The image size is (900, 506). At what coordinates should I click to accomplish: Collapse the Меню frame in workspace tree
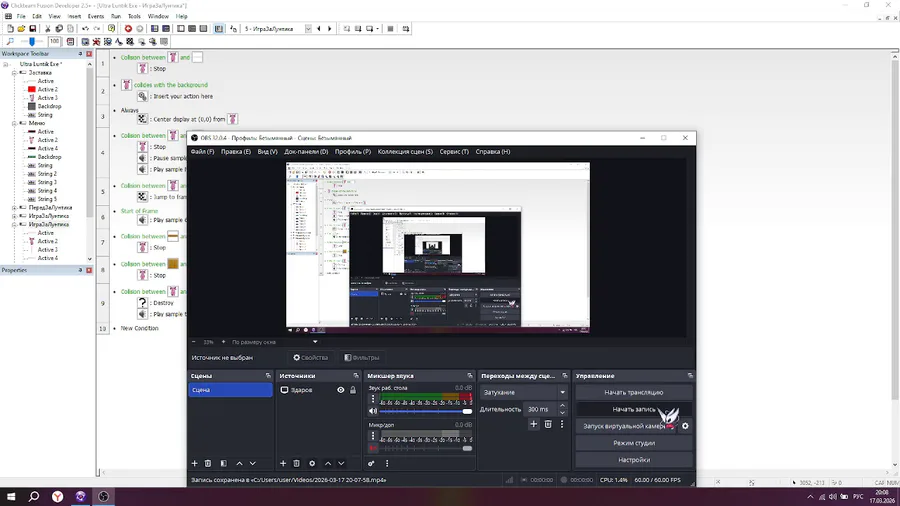tap(14, 123)
